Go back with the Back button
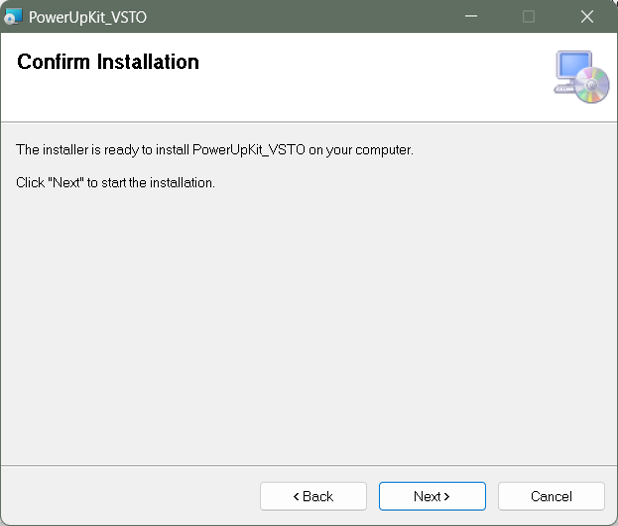The height and width of the screenshot is (526, 618). coord(313,496)
